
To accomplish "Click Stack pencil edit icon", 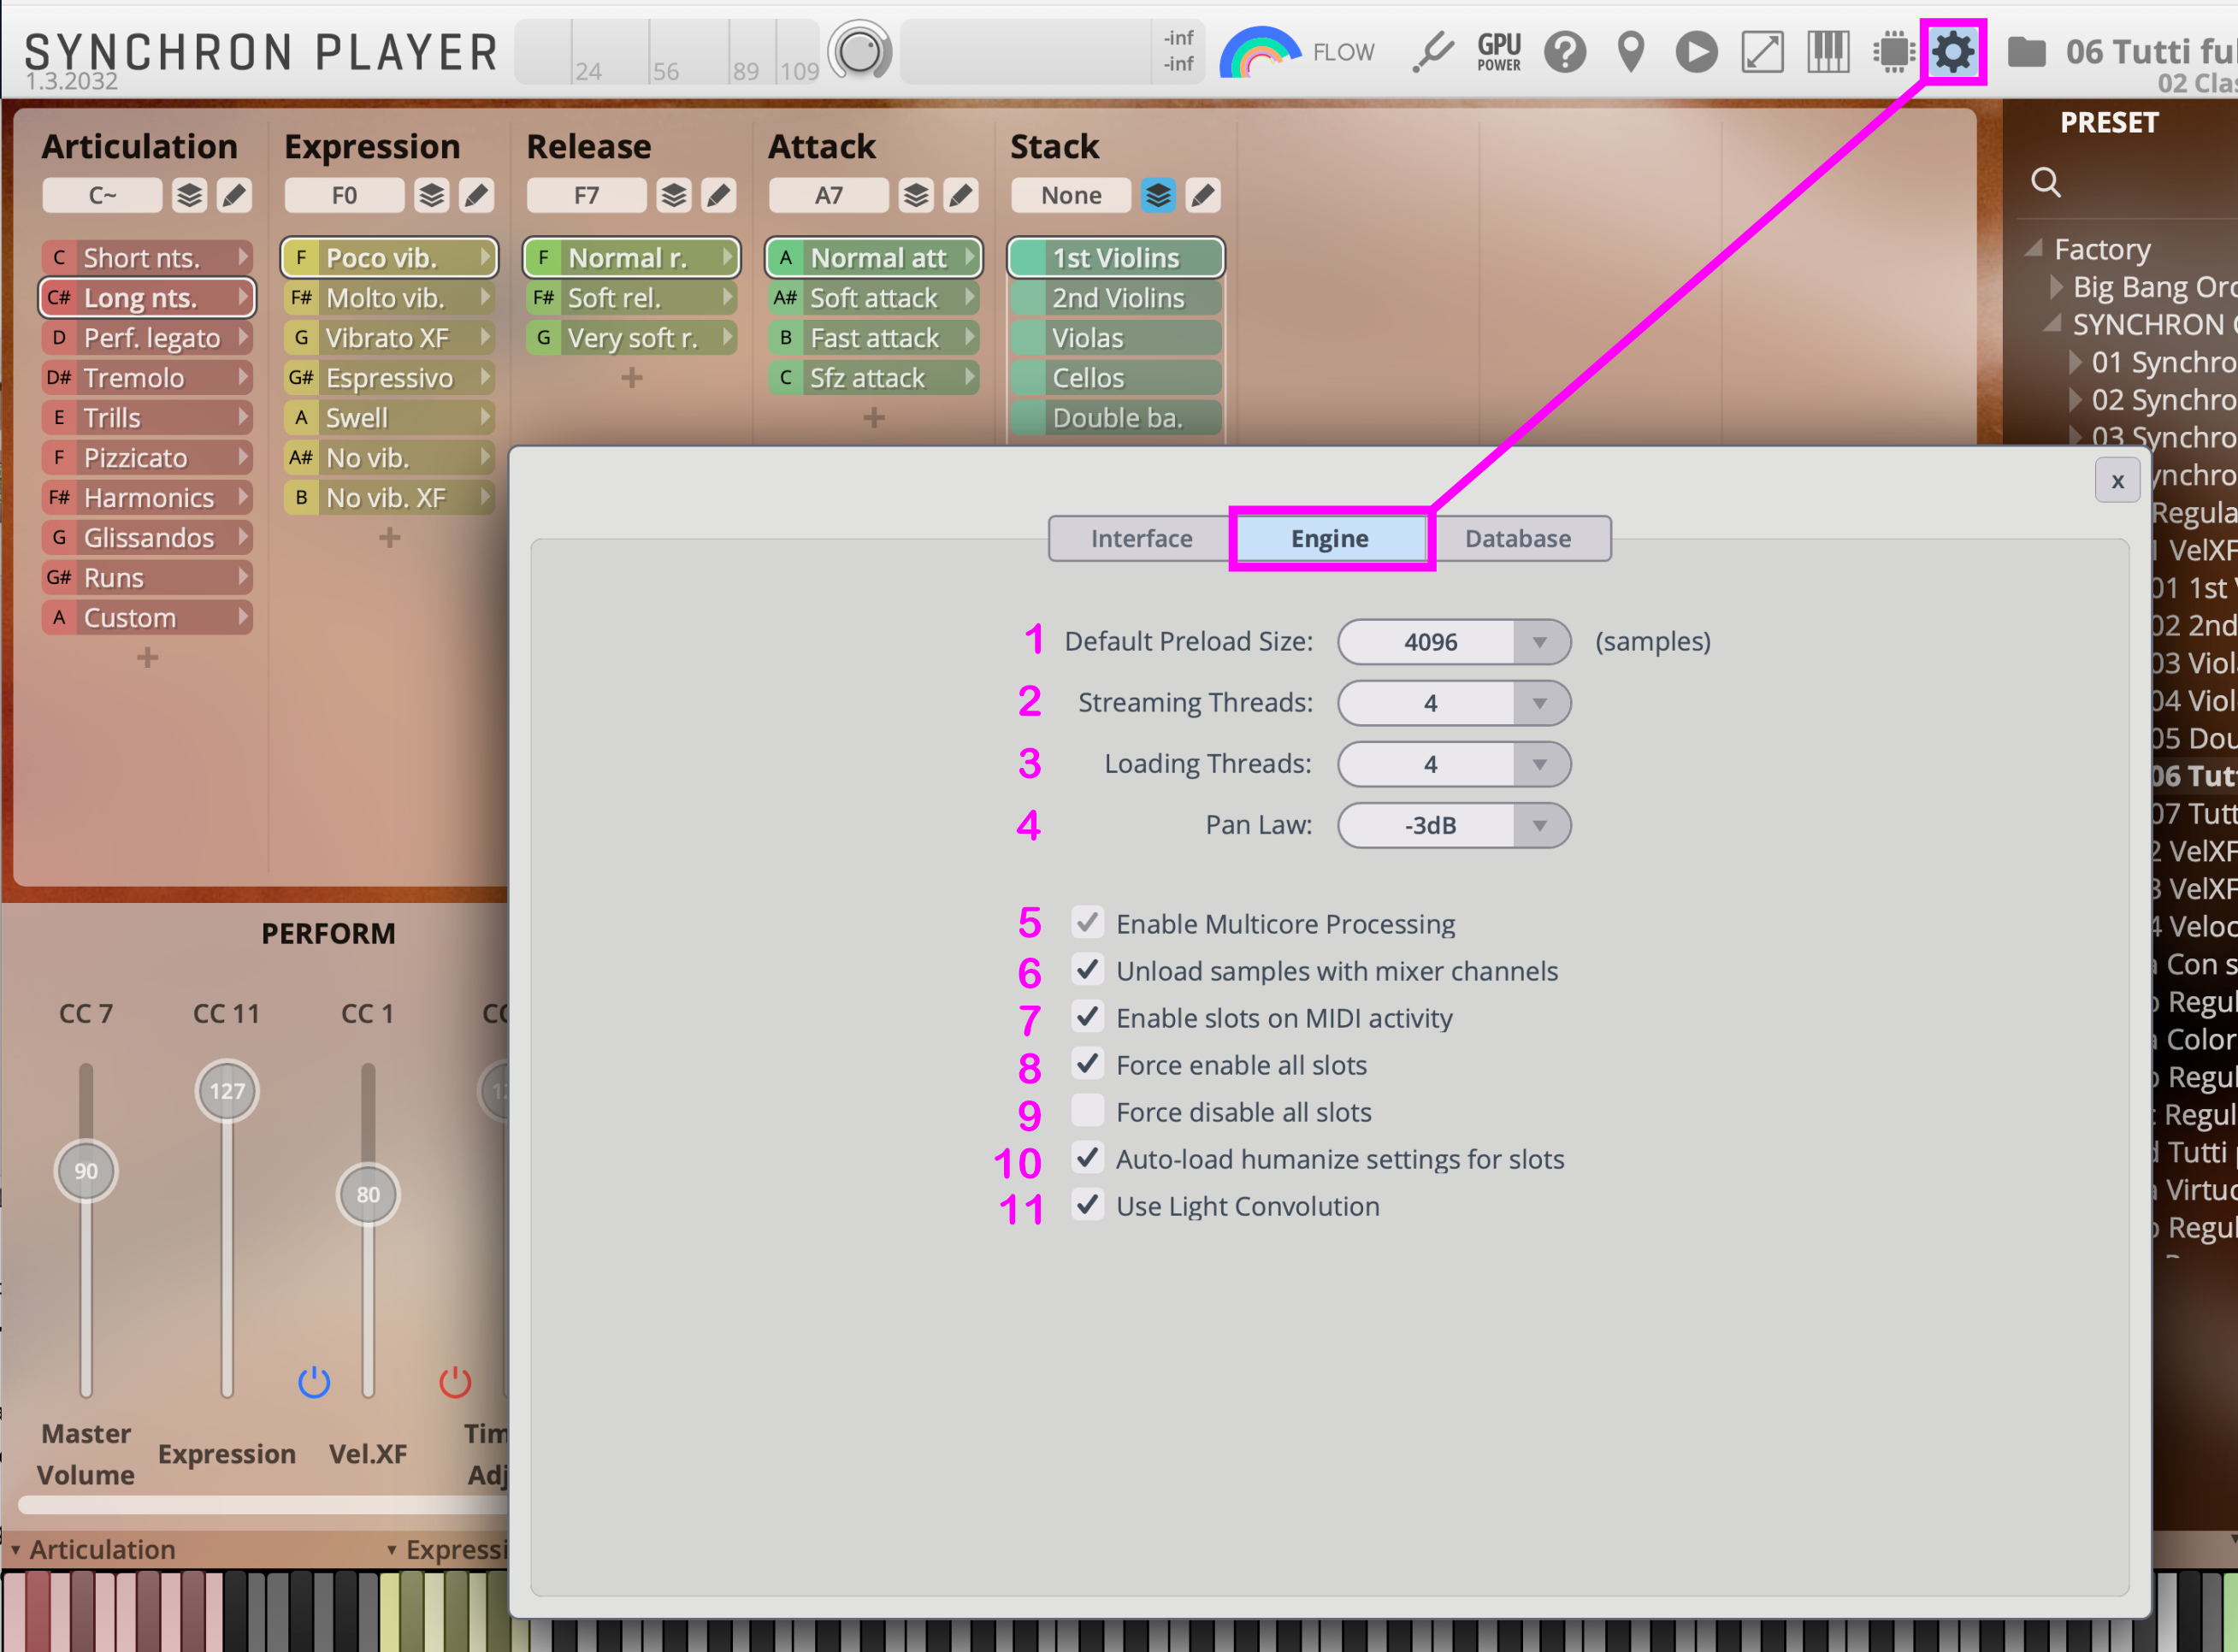I will pos(1203,195).
